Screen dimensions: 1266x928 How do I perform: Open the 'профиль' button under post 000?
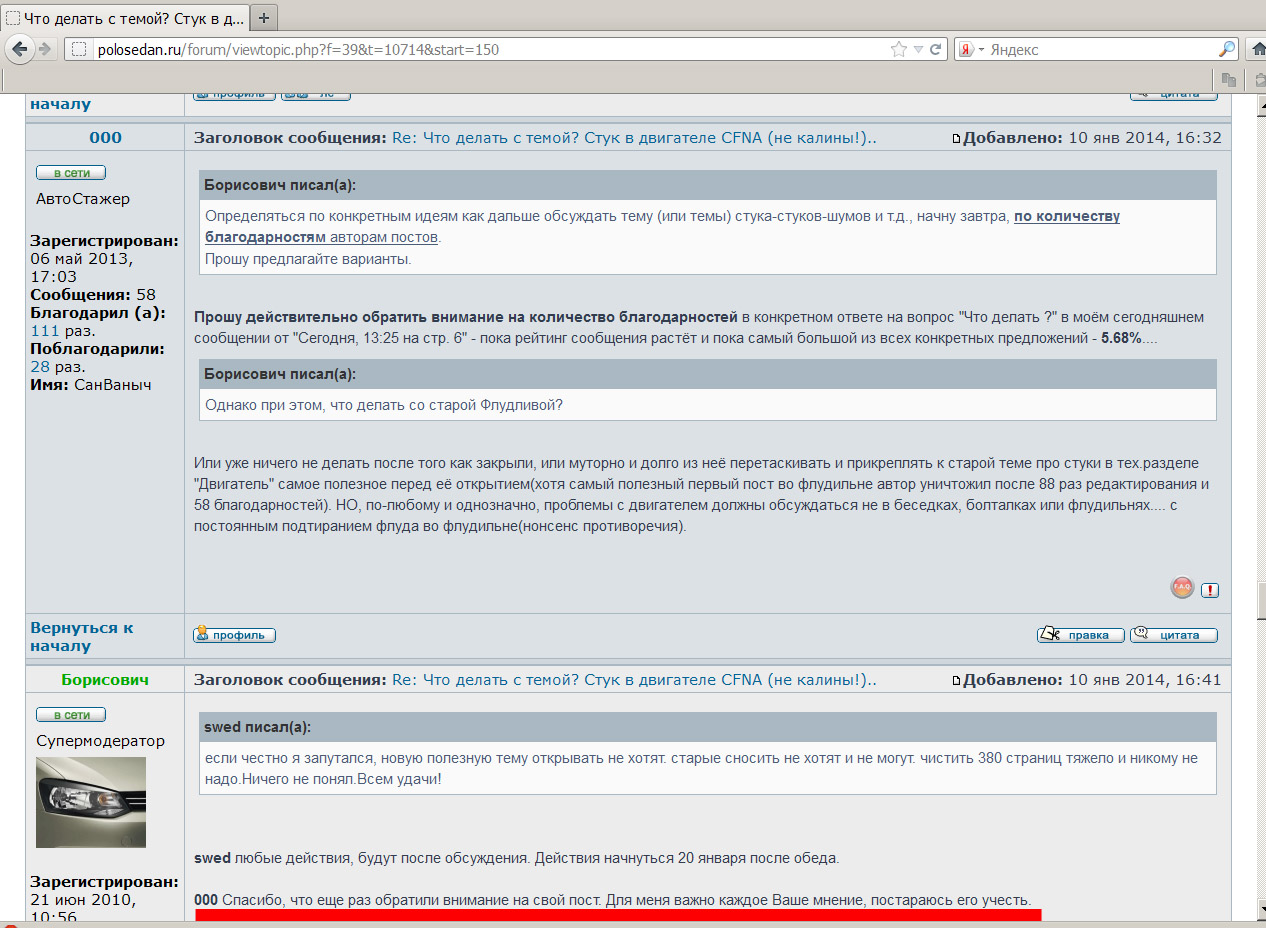point(234,635)
